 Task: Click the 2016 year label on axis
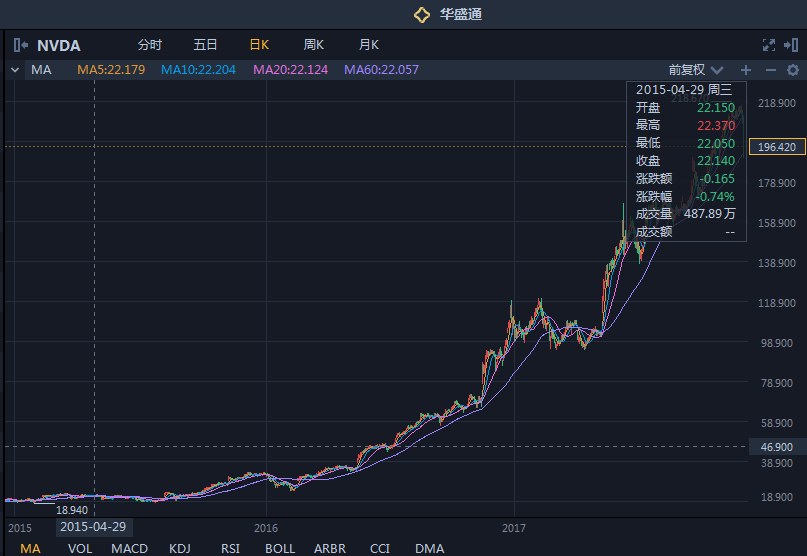pyautogui.click(x=266, y=528)
